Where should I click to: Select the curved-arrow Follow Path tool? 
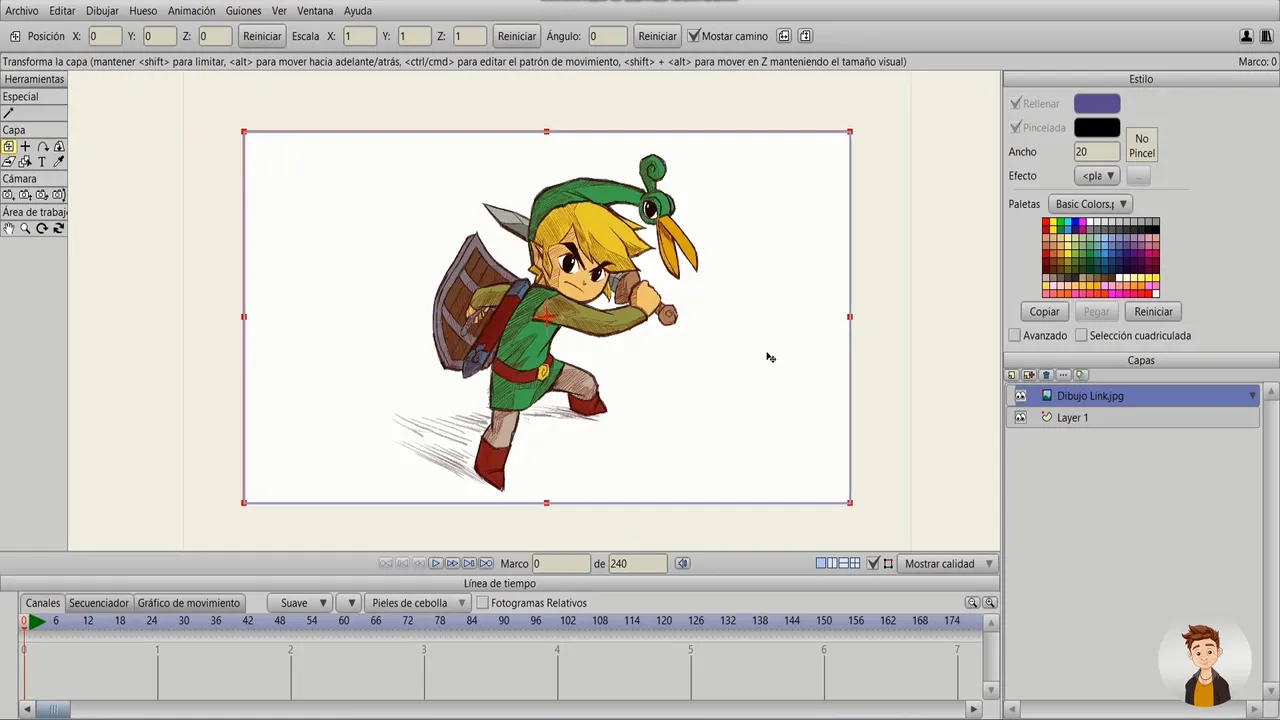(x=42, y=146)
